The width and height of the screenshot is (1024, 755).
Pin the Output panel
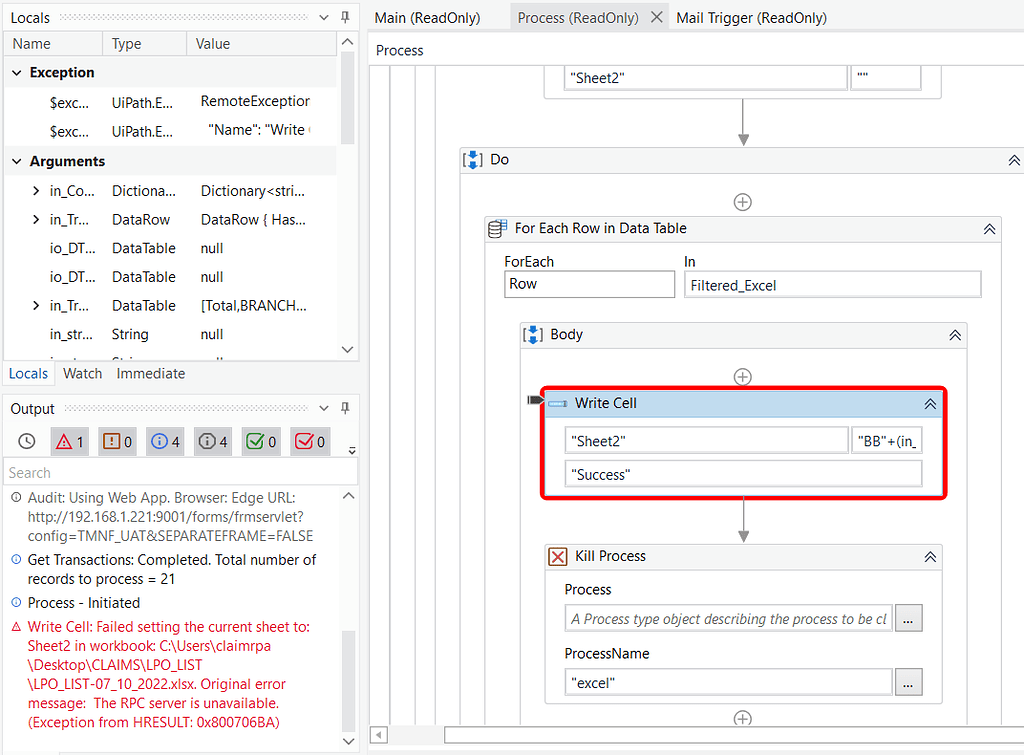click(345, 408)
